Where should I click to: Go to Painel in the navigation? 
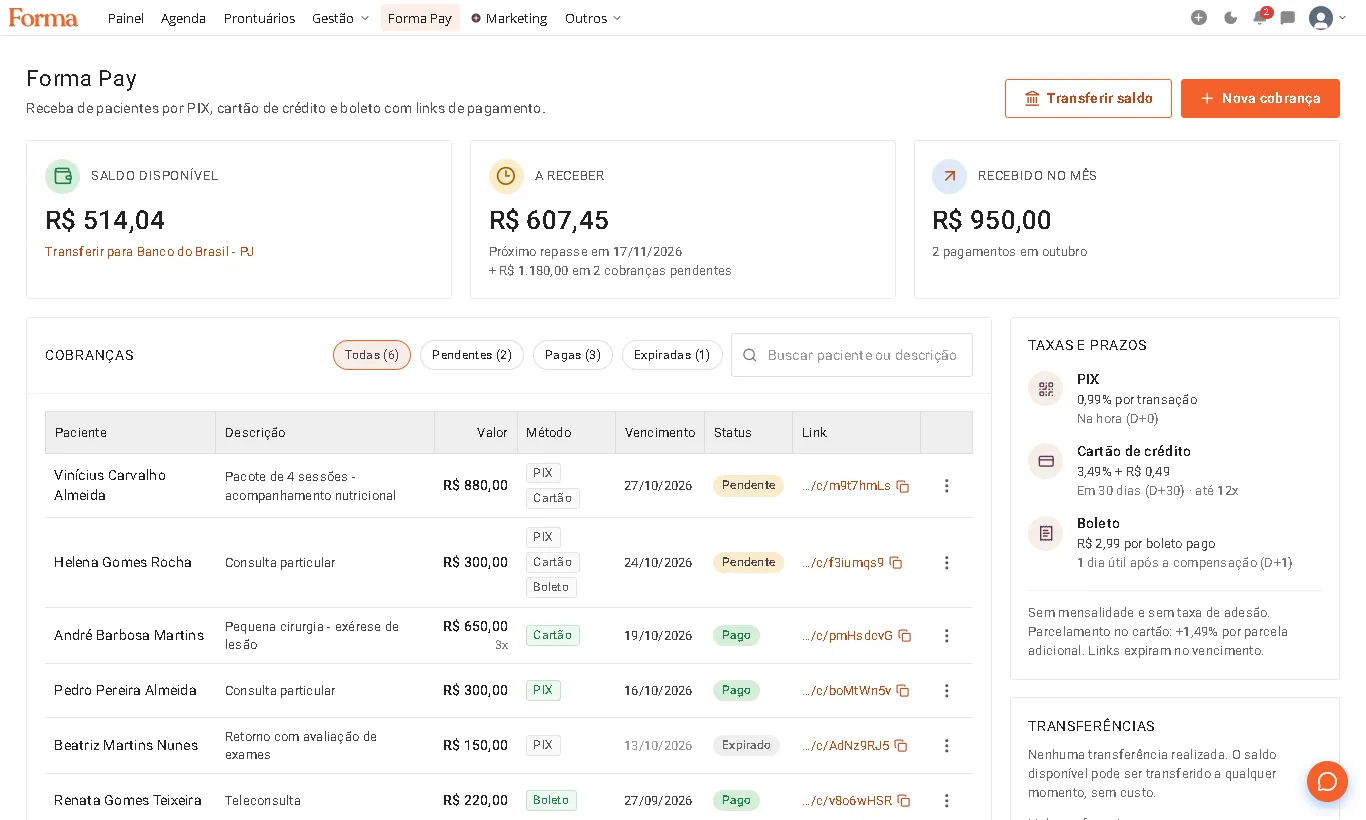126,18
